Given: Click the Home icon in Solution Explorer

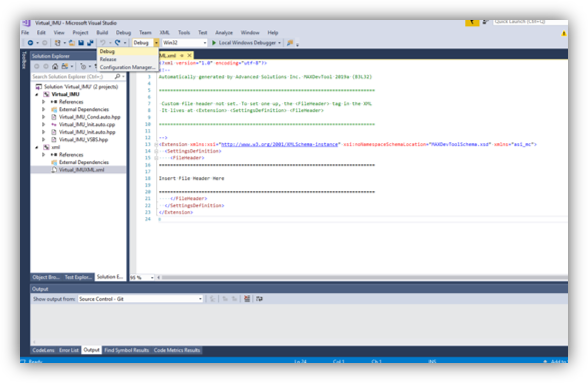Looking at the screenshot, I should pyautogui.click(x=55, y=66).
